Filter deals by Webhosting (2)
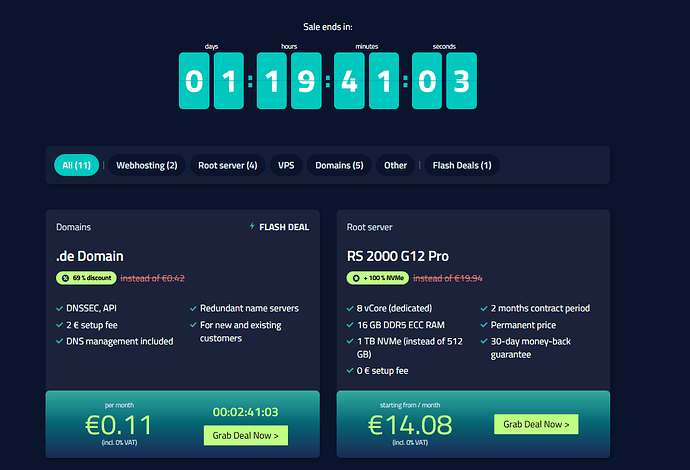Screen dimensions: 690x470 pos(147,165)
